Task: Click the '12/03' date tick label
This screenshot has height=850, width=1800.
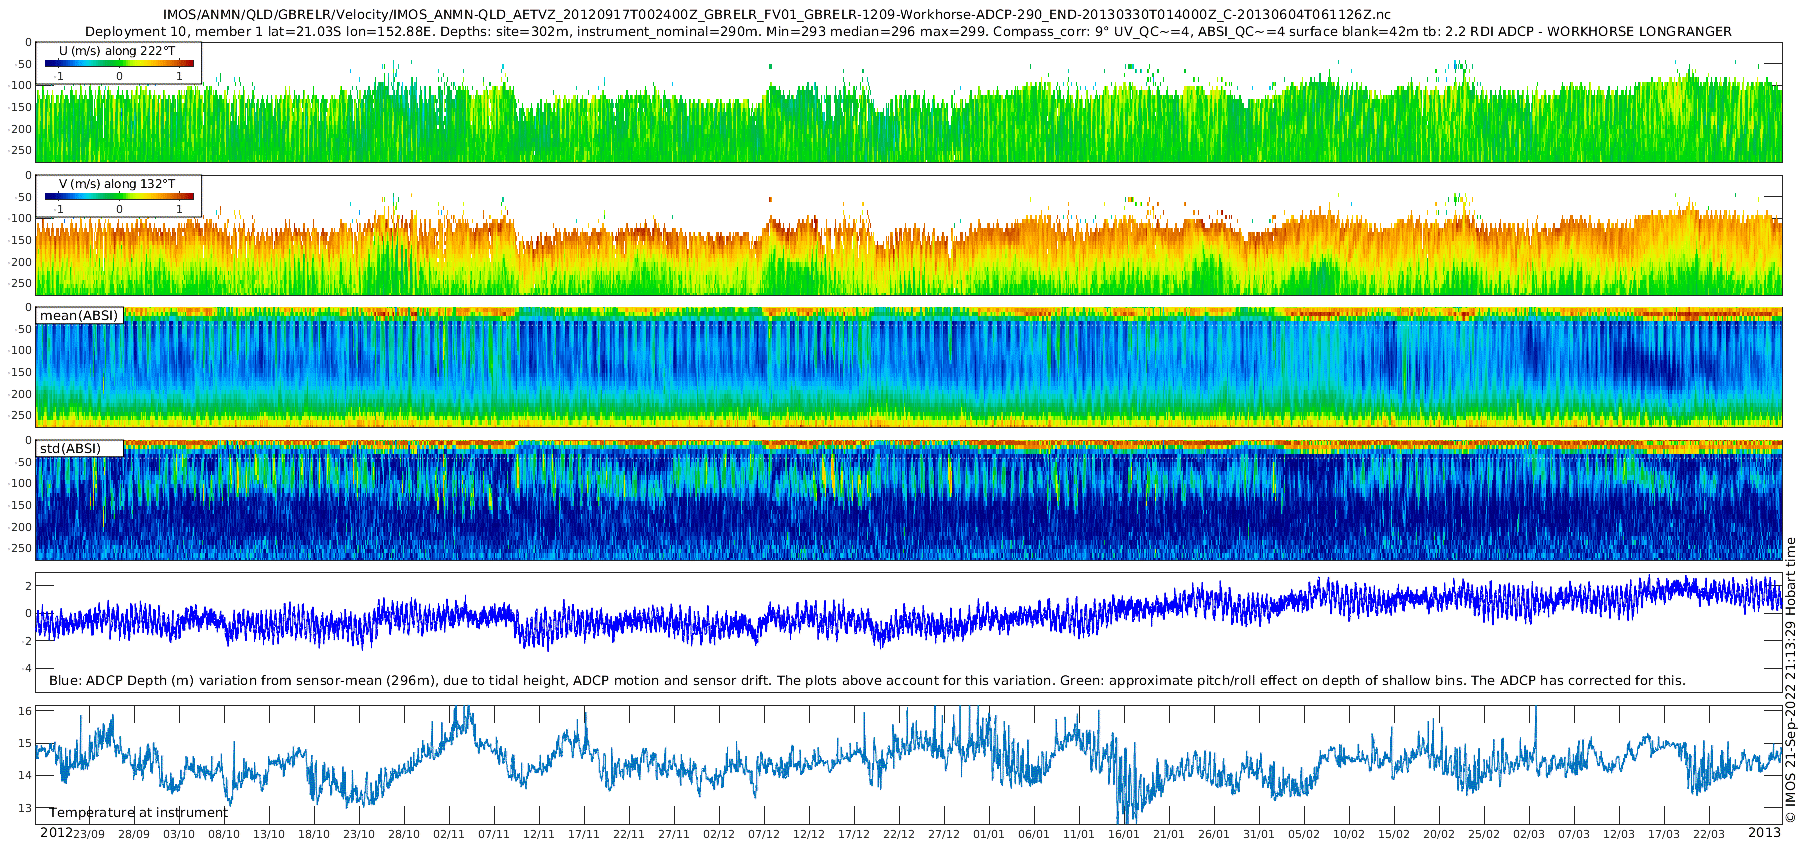Action: pos(1619,834)
